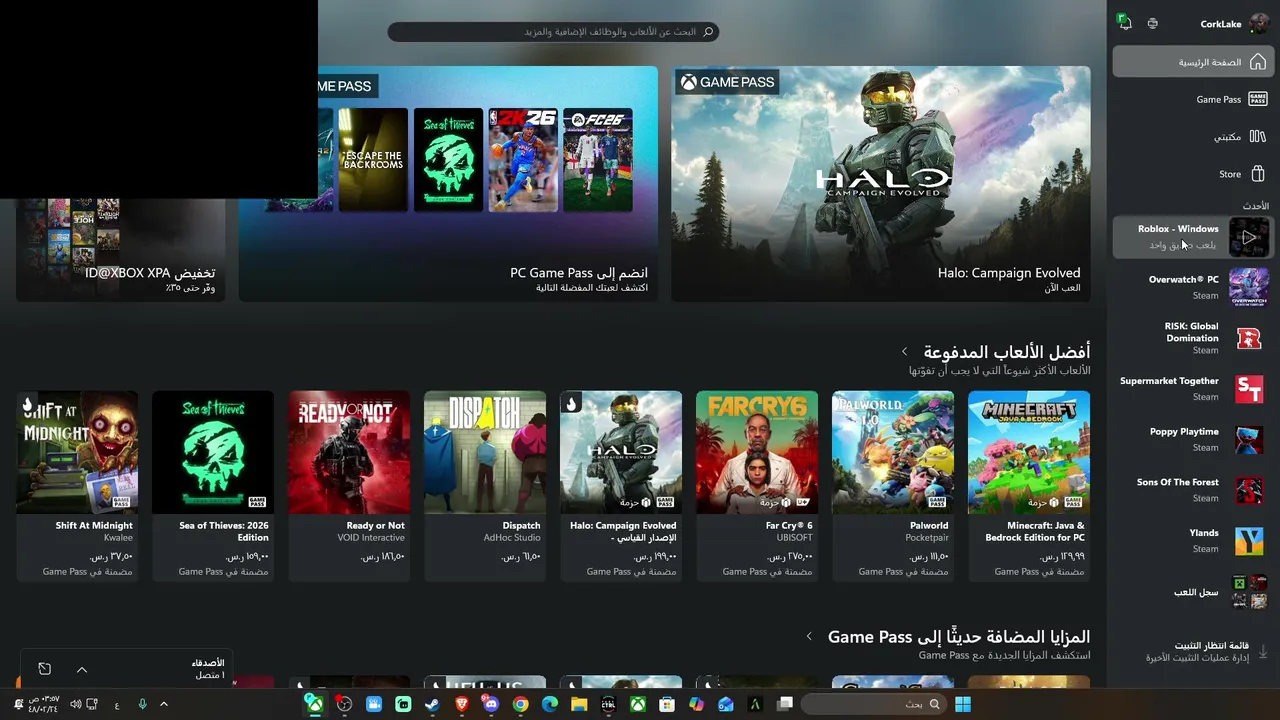The height and width of the screenshot is (720, 1280).
Task: Open the Ready or Not game card
Action: (349, 486)
